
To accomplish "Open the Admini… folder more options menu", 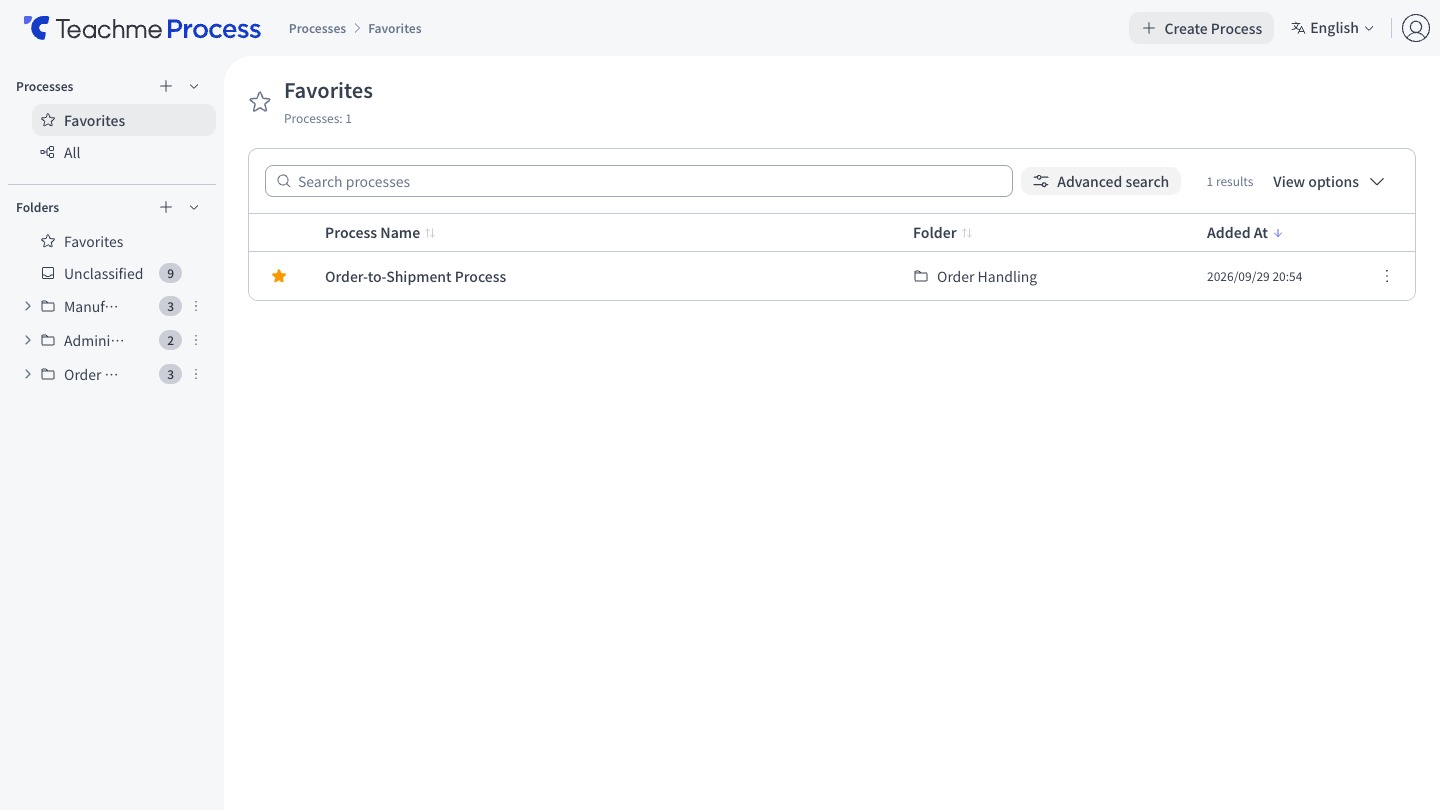I will click(196, 340).
